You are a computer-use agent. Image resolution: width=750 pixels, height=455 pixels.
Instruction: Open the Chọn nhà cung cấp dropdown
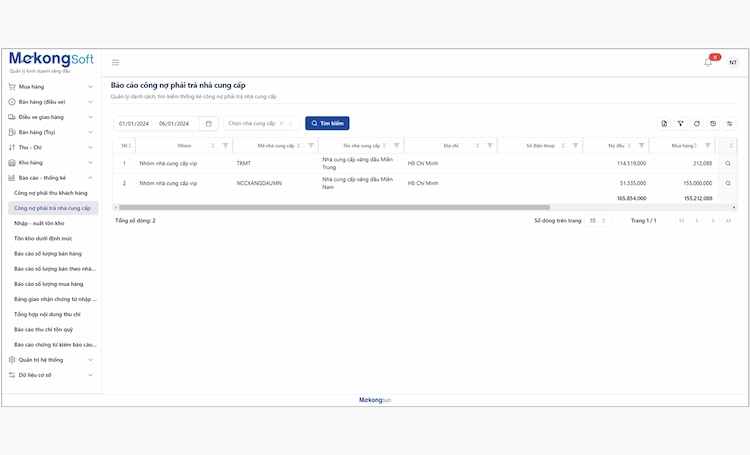pos(258,124)
